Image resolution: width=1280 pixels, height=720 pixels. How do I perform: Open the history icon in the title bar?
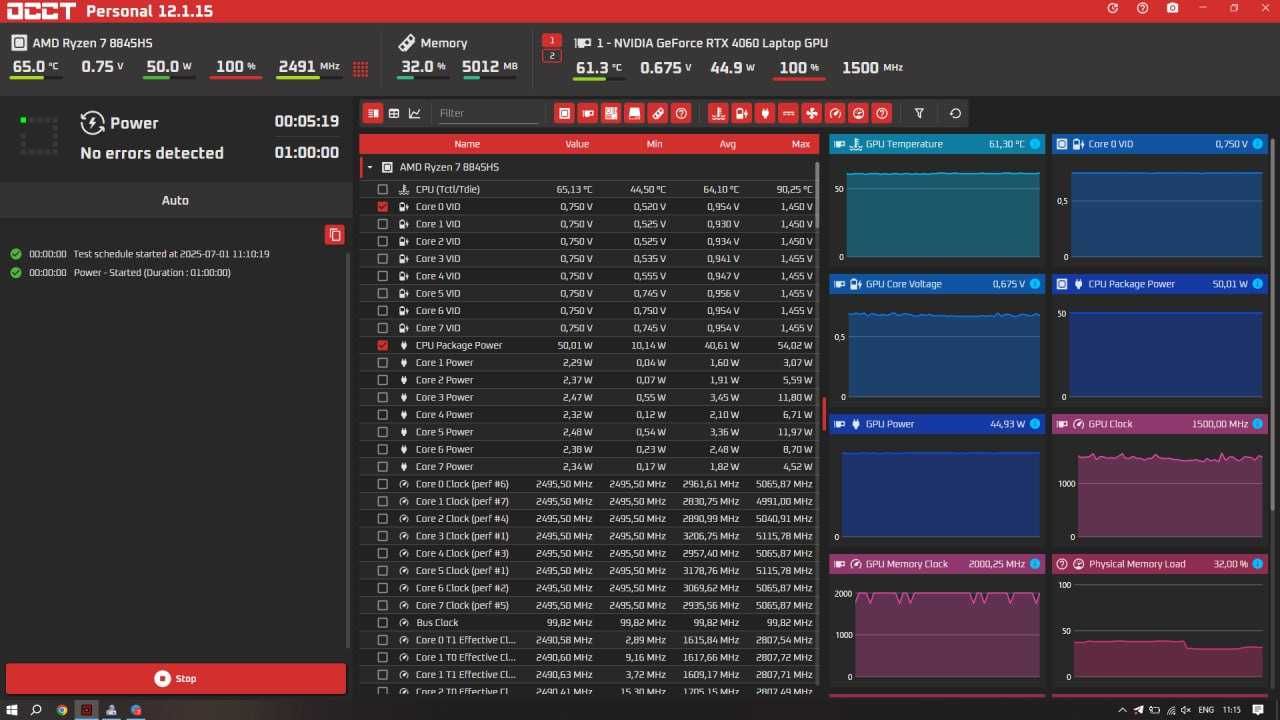tap(1113, 8)
